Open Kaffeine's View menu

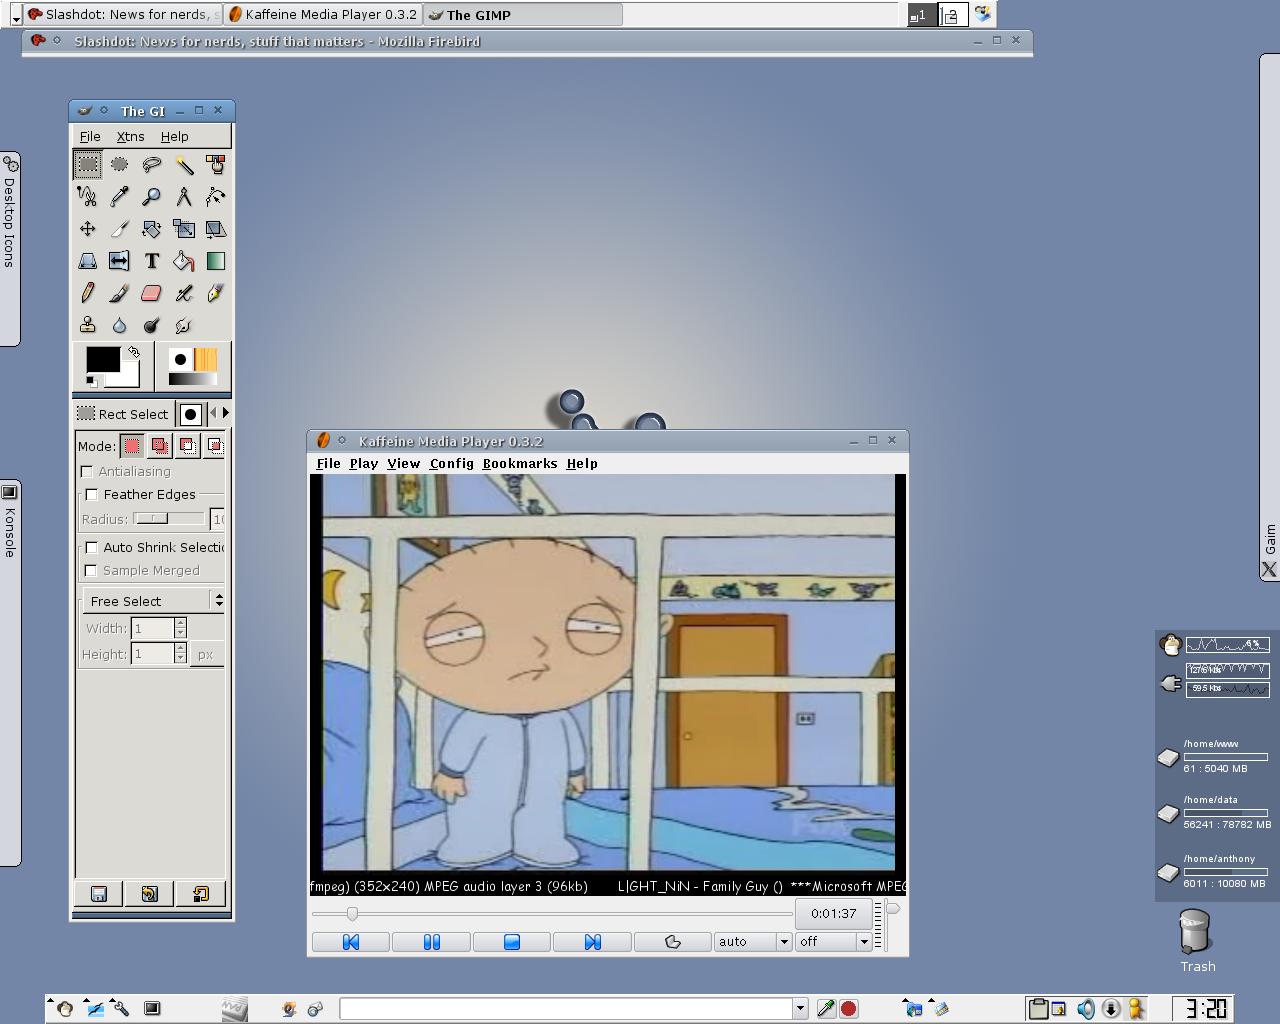404,463
